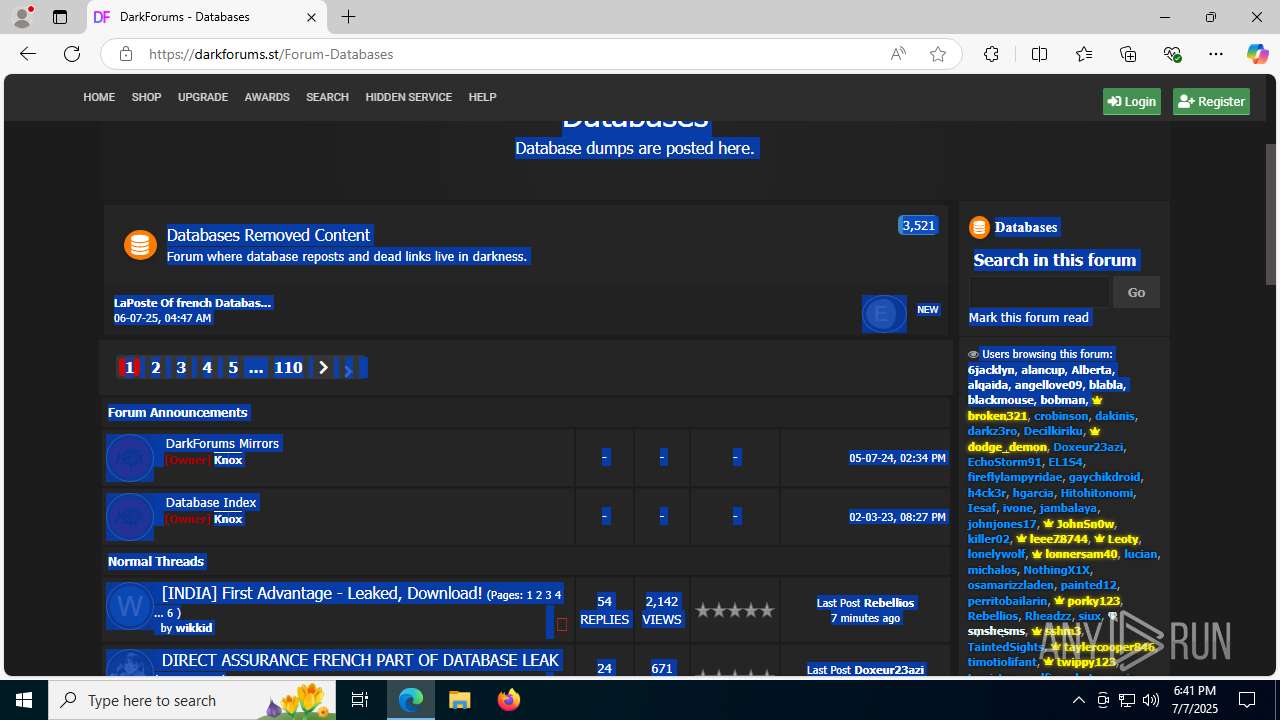The image size is (1280, 720).
Task: Click Mark this forum read link
Action: (1028, 317)
